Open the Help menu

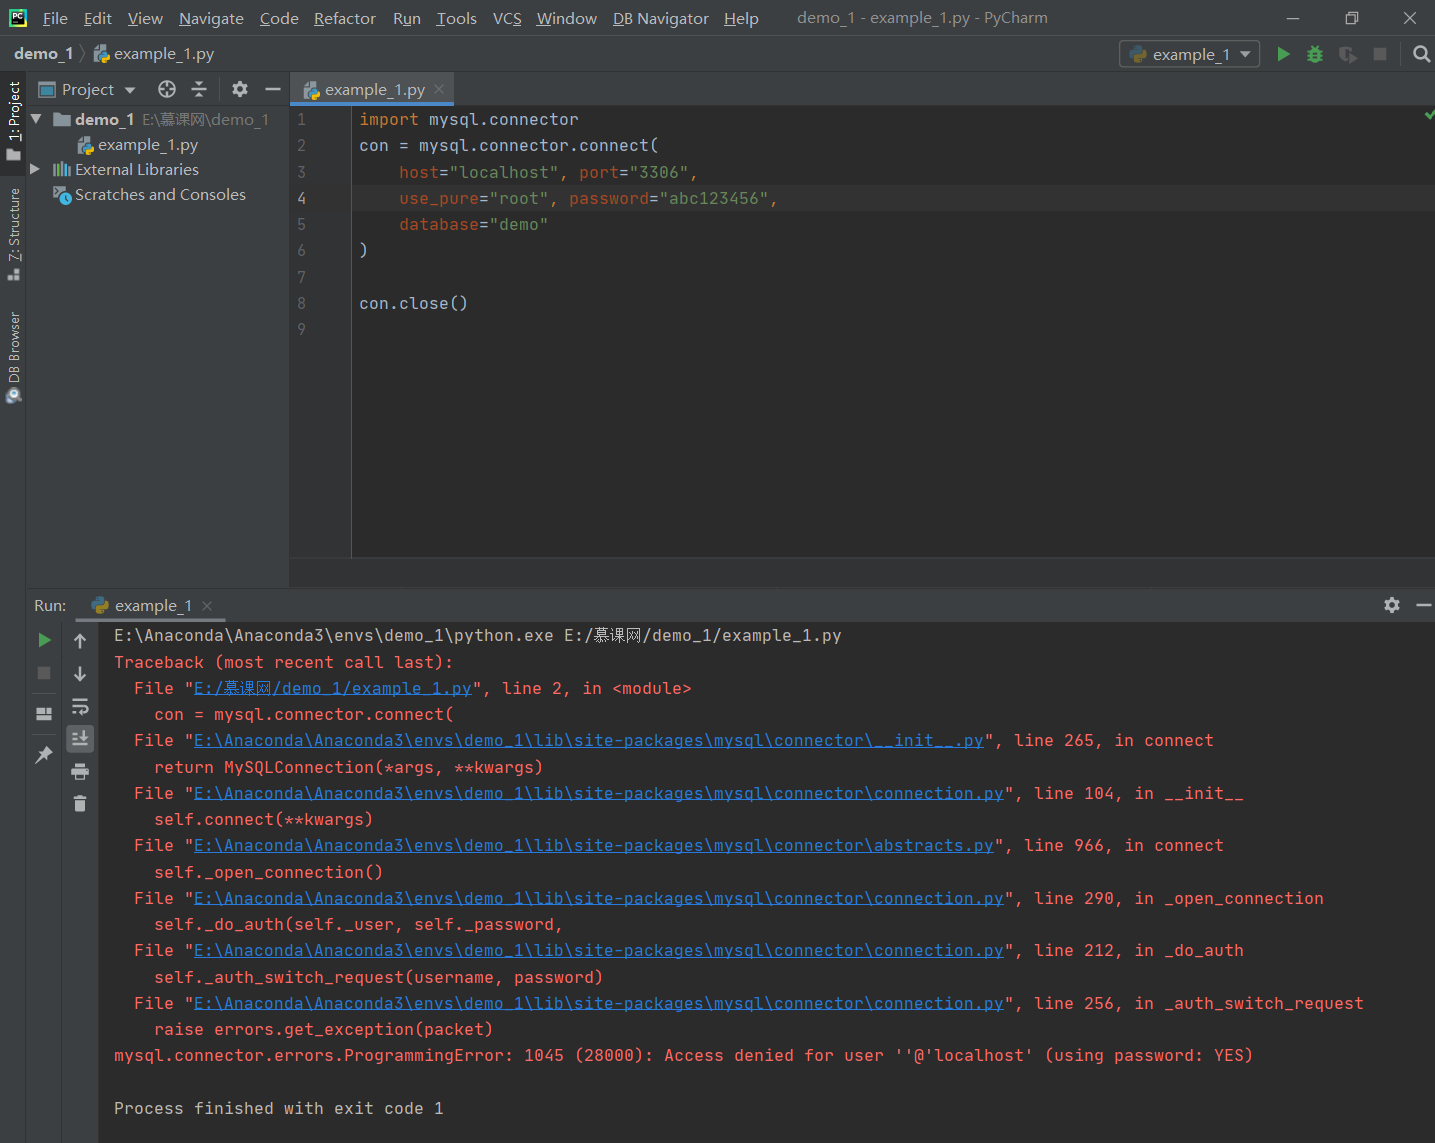pos(741,18)
